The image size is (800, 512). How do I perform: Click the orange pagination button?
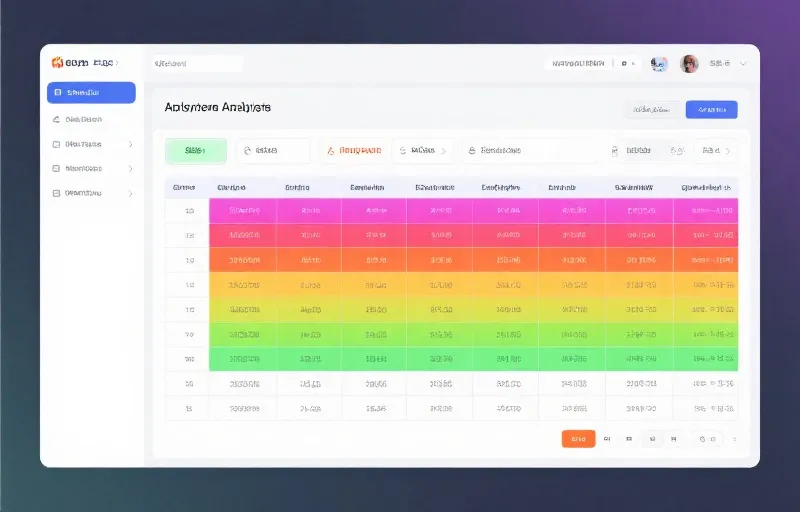[579, 439]
